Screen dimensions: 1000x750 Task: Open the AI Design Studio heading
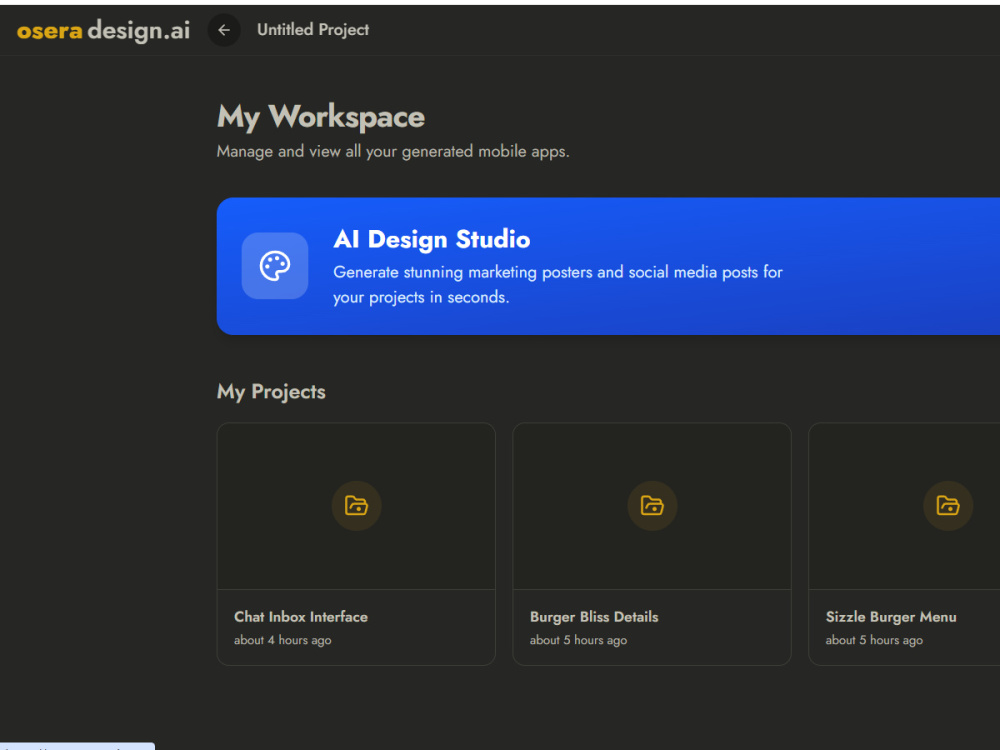[x=432, y=239]
